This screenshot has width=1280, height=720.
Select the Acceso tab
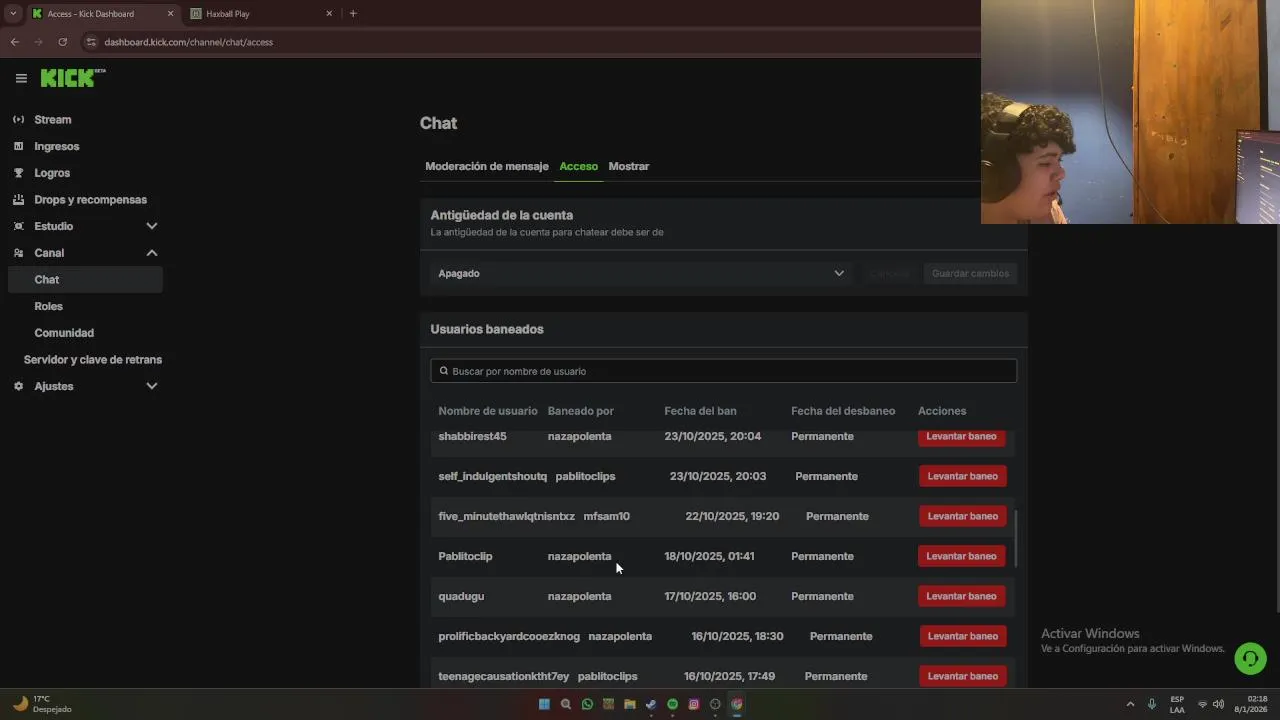click(x=579, y=166)
